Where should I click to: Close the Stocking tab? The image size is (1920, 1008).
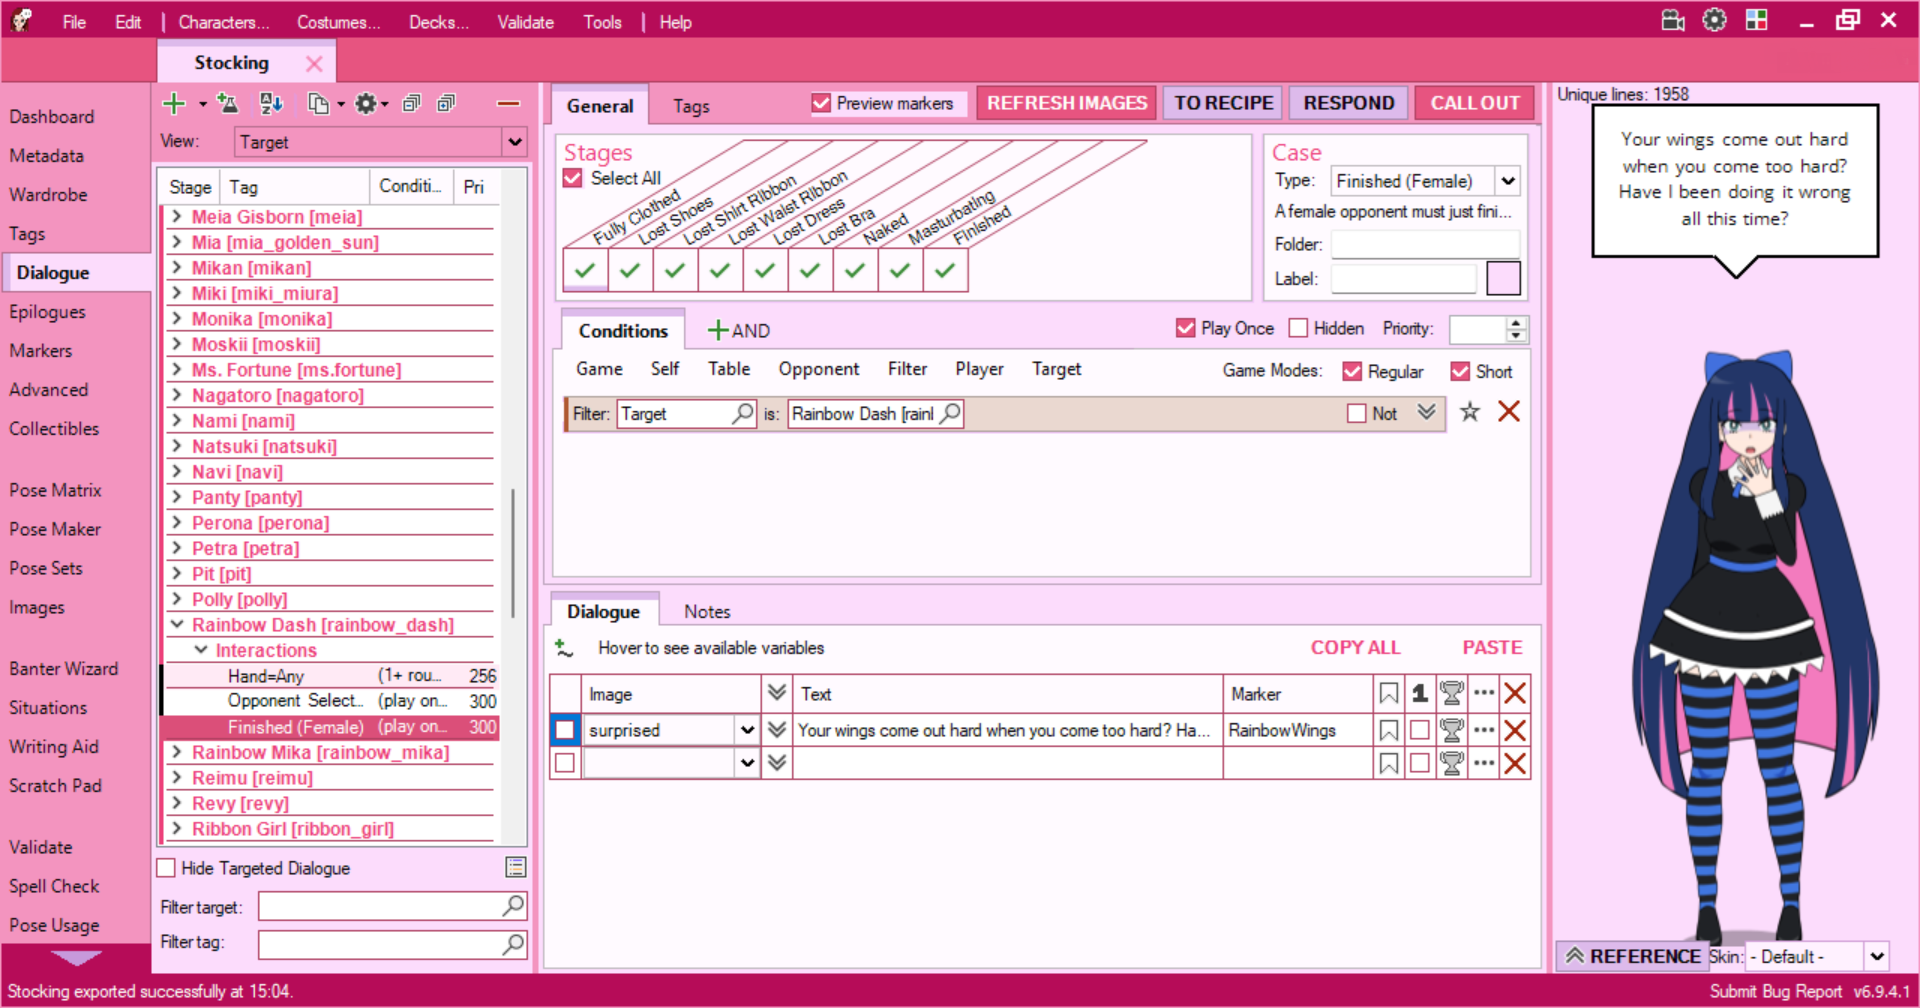(x=314, y=64)
